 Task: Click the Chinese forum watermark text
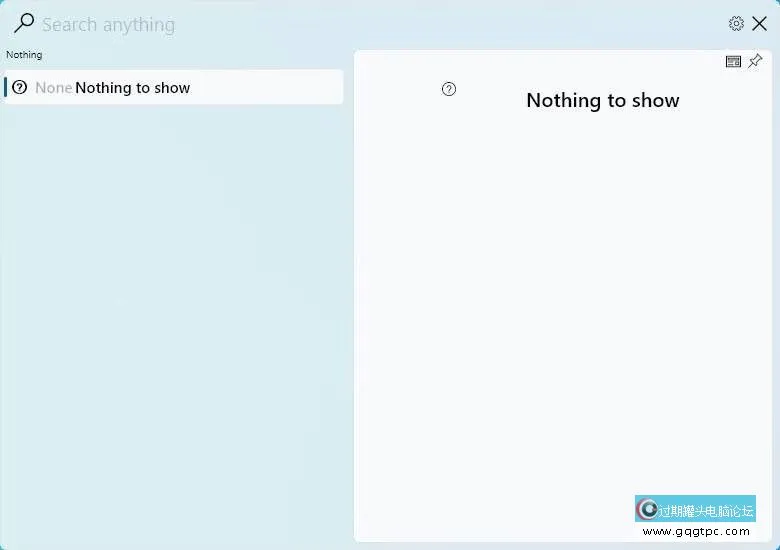[706, 510]
